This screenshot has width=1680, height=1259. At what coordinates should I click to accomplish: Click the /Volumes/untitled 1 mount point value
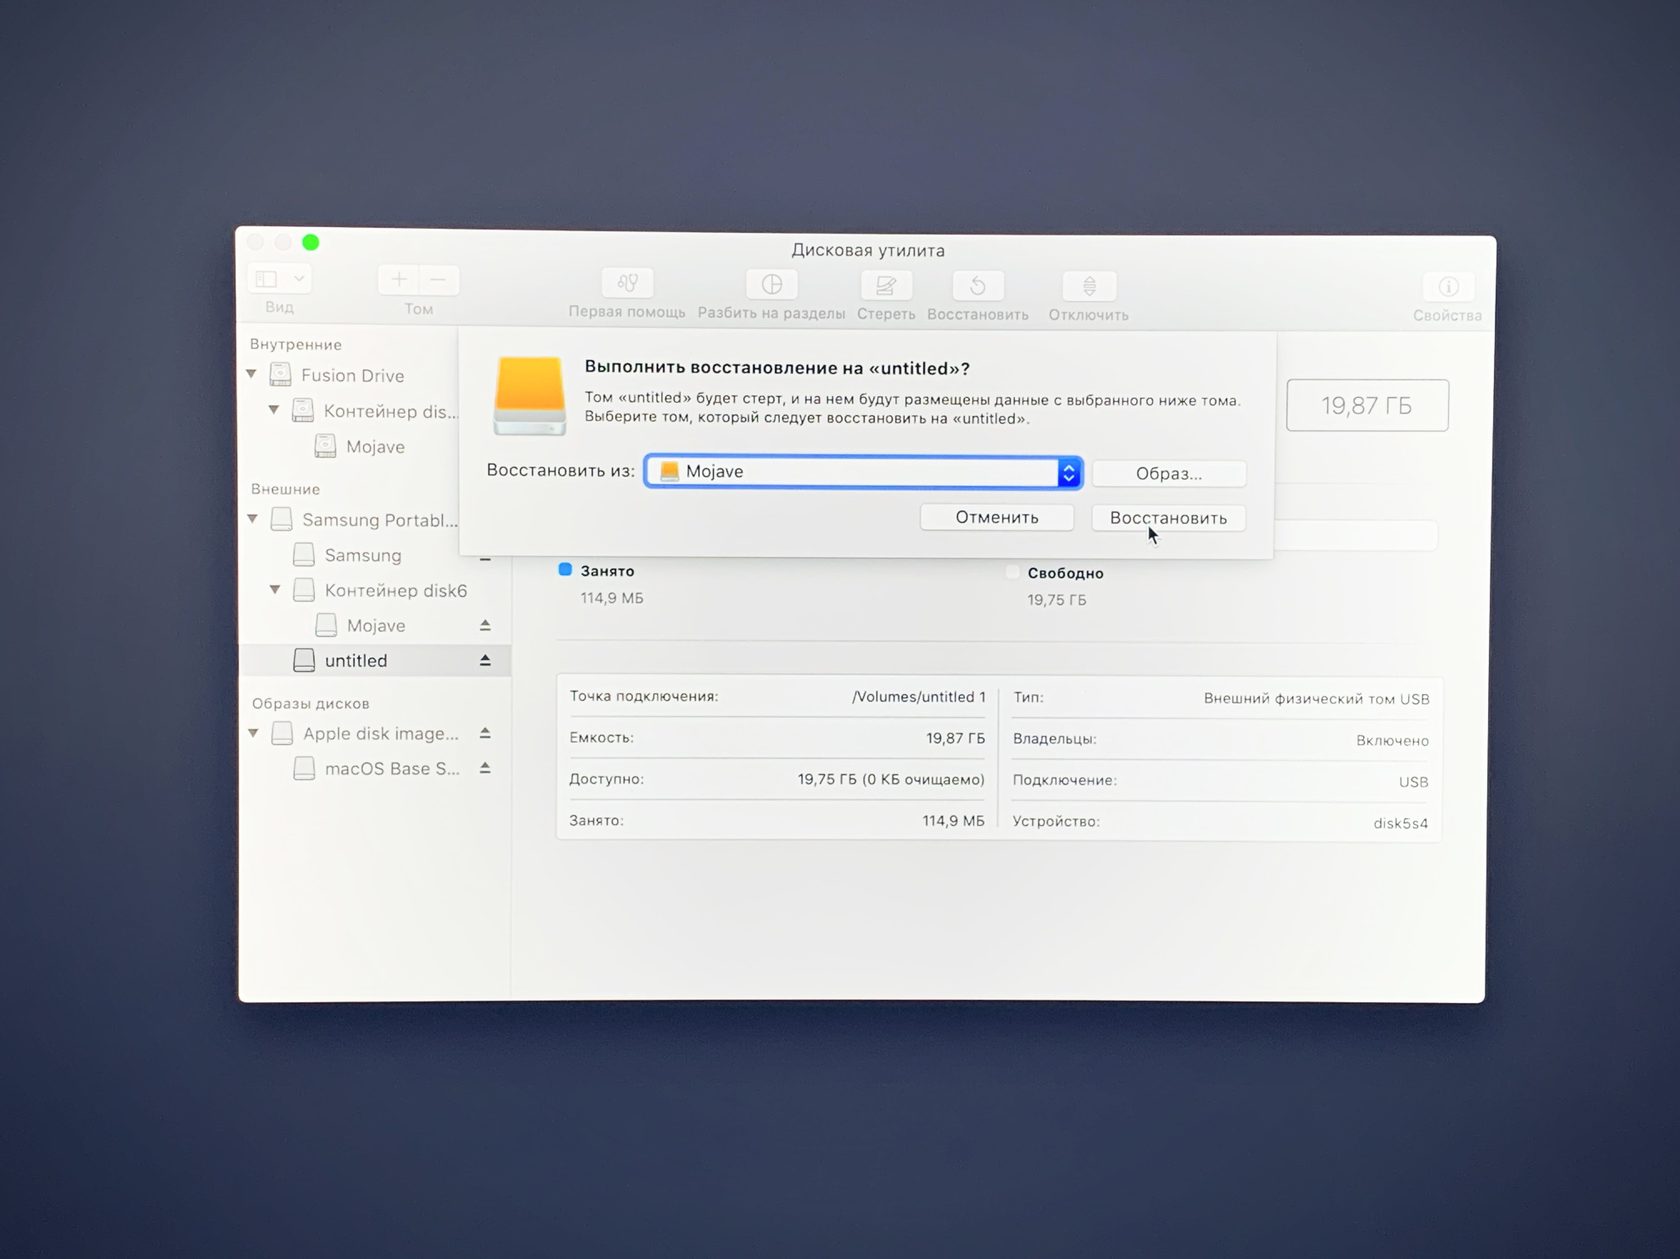click(918, 696)
